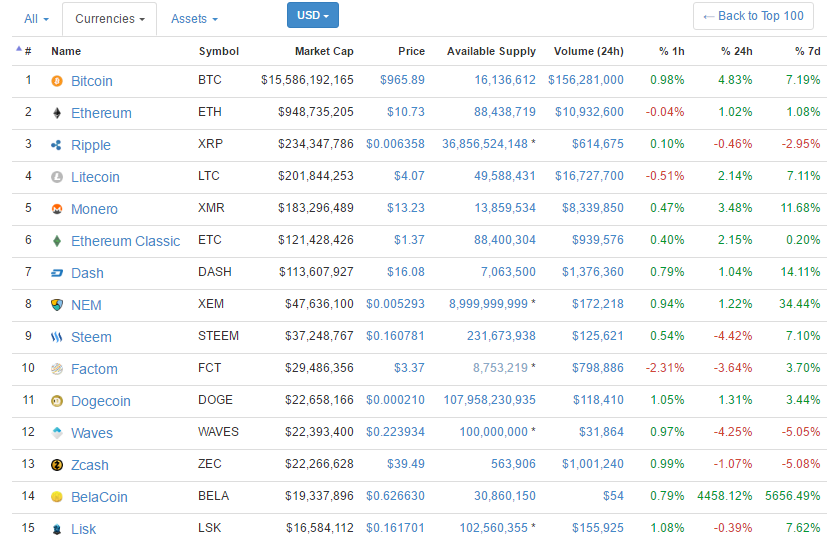Viewport: 836px width, 543px height.
Task: Sort by the % 24h column header
Action: click(736, 51)
